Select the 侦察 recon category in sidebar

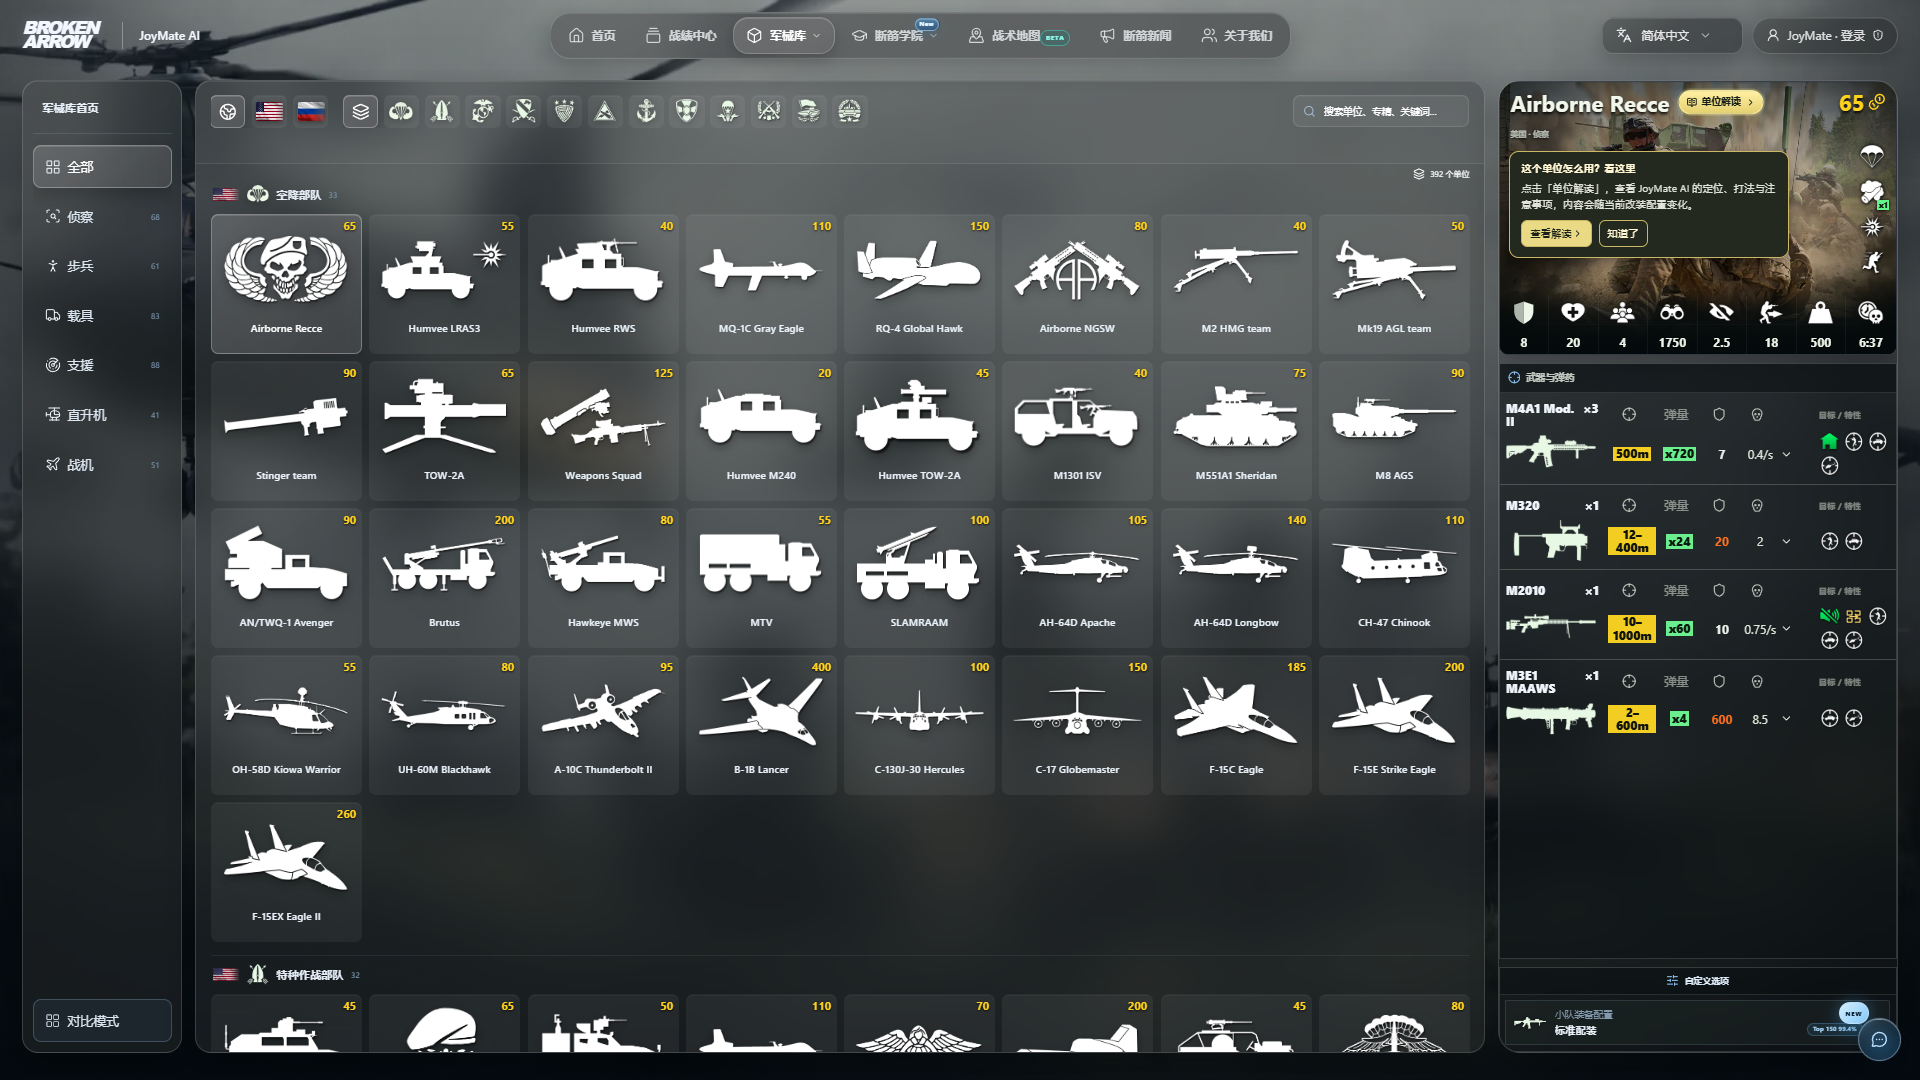(x=102, y=217)
